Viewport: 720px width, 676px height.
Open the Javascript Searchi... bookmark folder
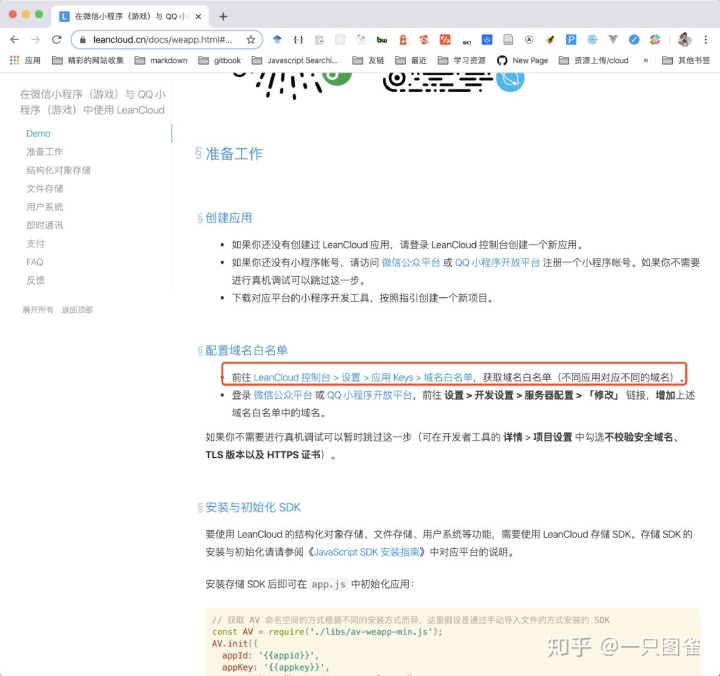(x=295, y=60)
